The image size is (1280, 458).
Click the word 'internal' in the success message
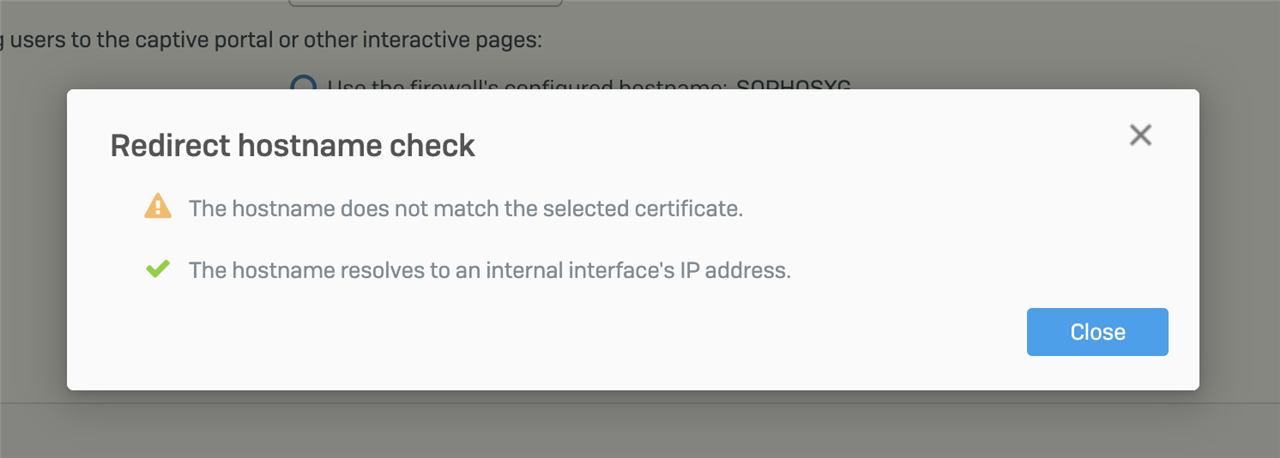515,270
